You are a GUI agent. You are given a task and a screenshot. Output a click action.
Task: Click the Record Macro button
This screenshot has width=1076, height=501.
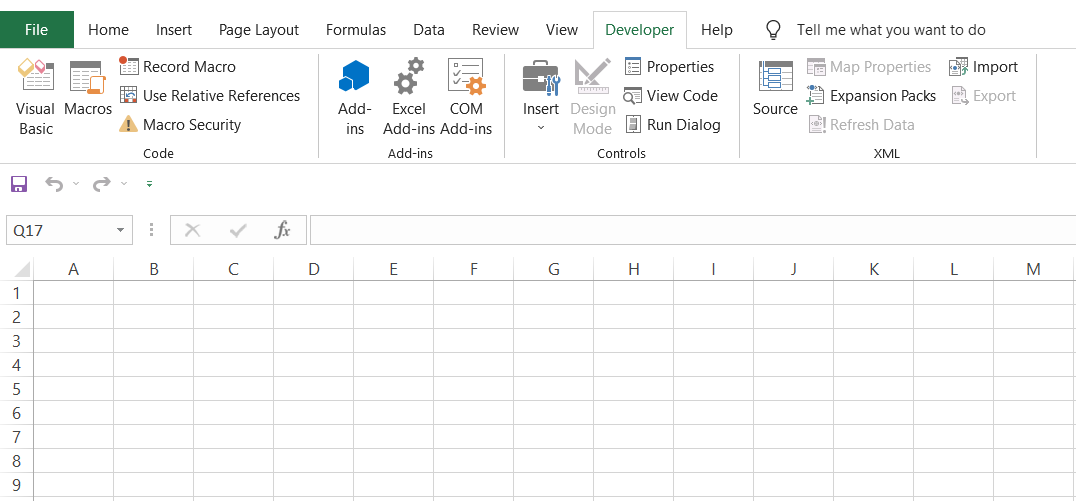(178, 67)
